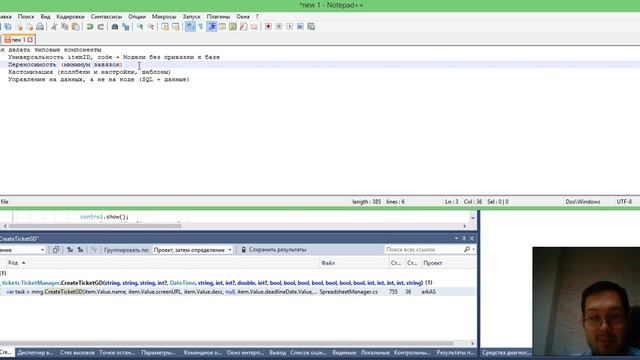Open the Плагины menu
The width and height of the screenshot is (640, 360).
pyautogui.click(x=218, y=17)
